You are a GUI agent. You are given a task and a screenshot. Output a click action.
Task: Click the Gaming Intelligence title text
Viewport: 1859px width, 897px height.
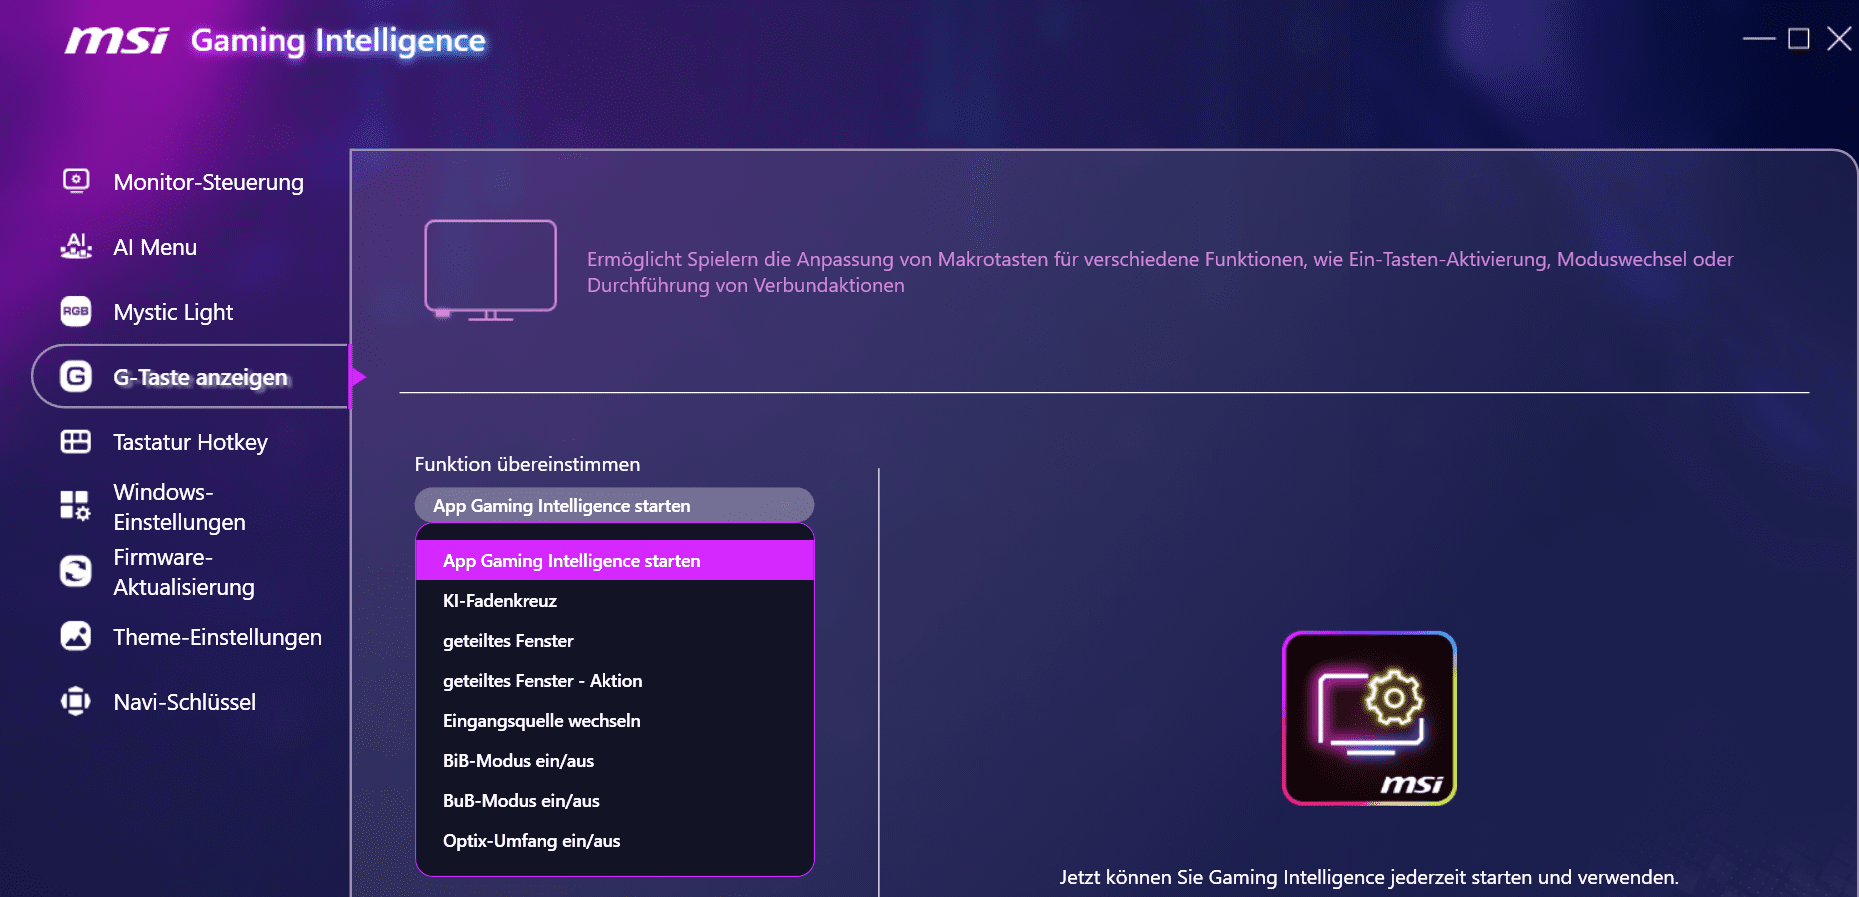338,40
